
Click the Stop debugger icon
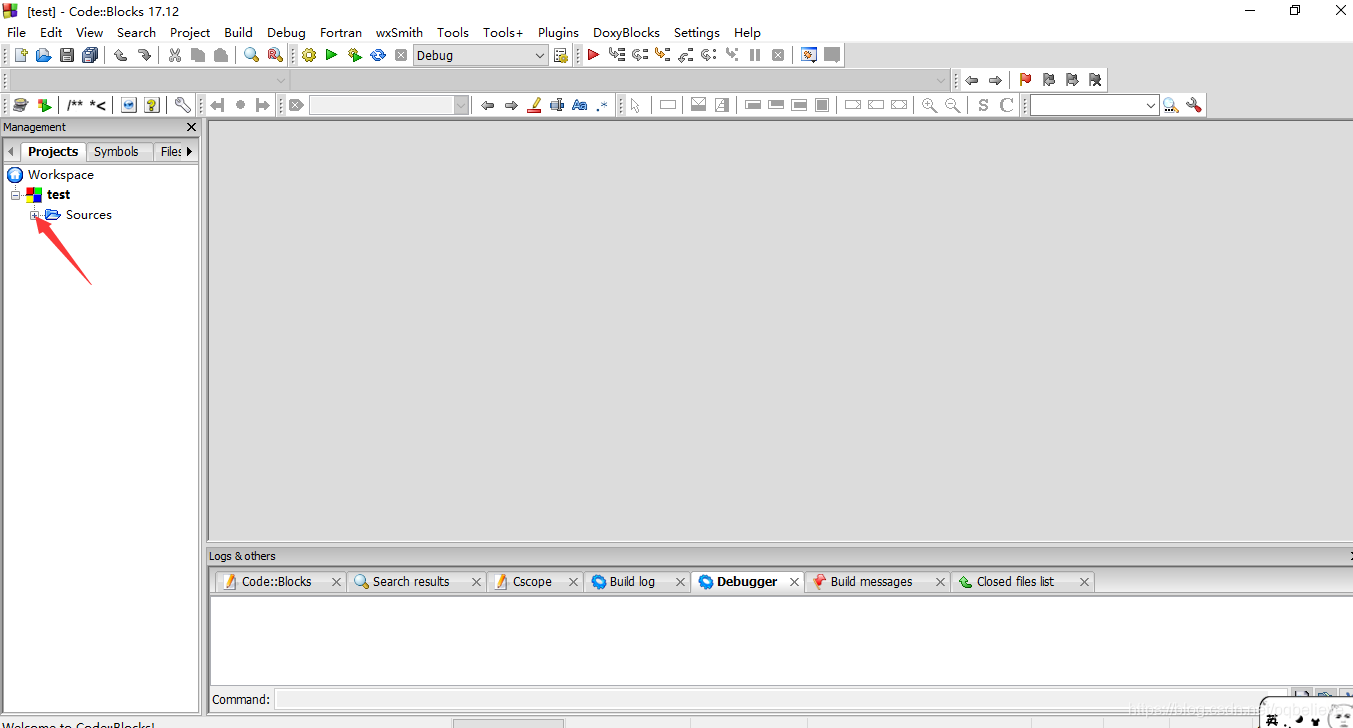(x=778, y=56)
